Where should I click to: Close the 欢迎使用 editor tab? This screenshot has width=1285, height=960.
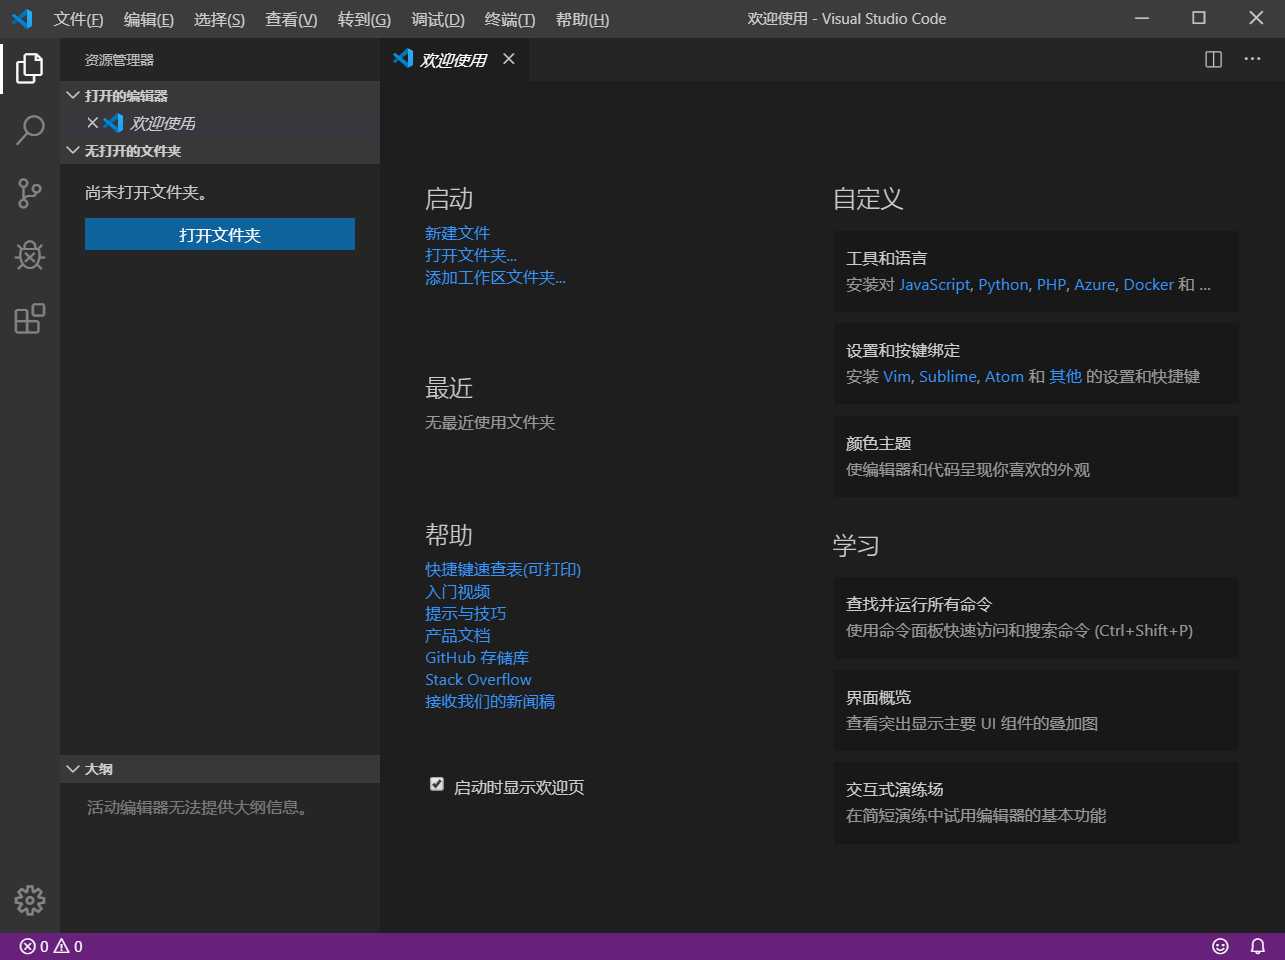509,59
